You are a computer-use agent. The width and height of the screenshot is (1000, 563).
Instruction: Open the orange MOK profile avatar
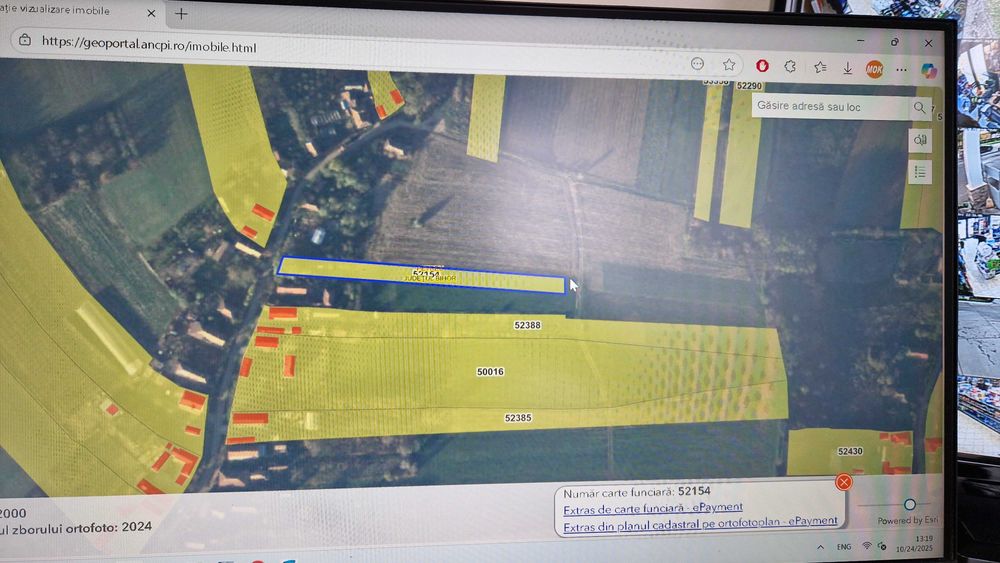pos(874,69)
